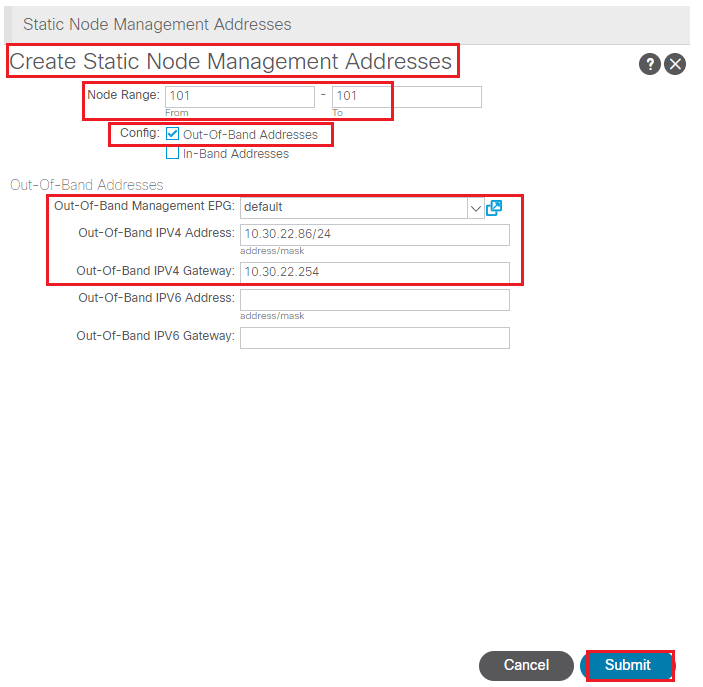
Task: Click the Cancel button
Action: [x=526, y=665]
